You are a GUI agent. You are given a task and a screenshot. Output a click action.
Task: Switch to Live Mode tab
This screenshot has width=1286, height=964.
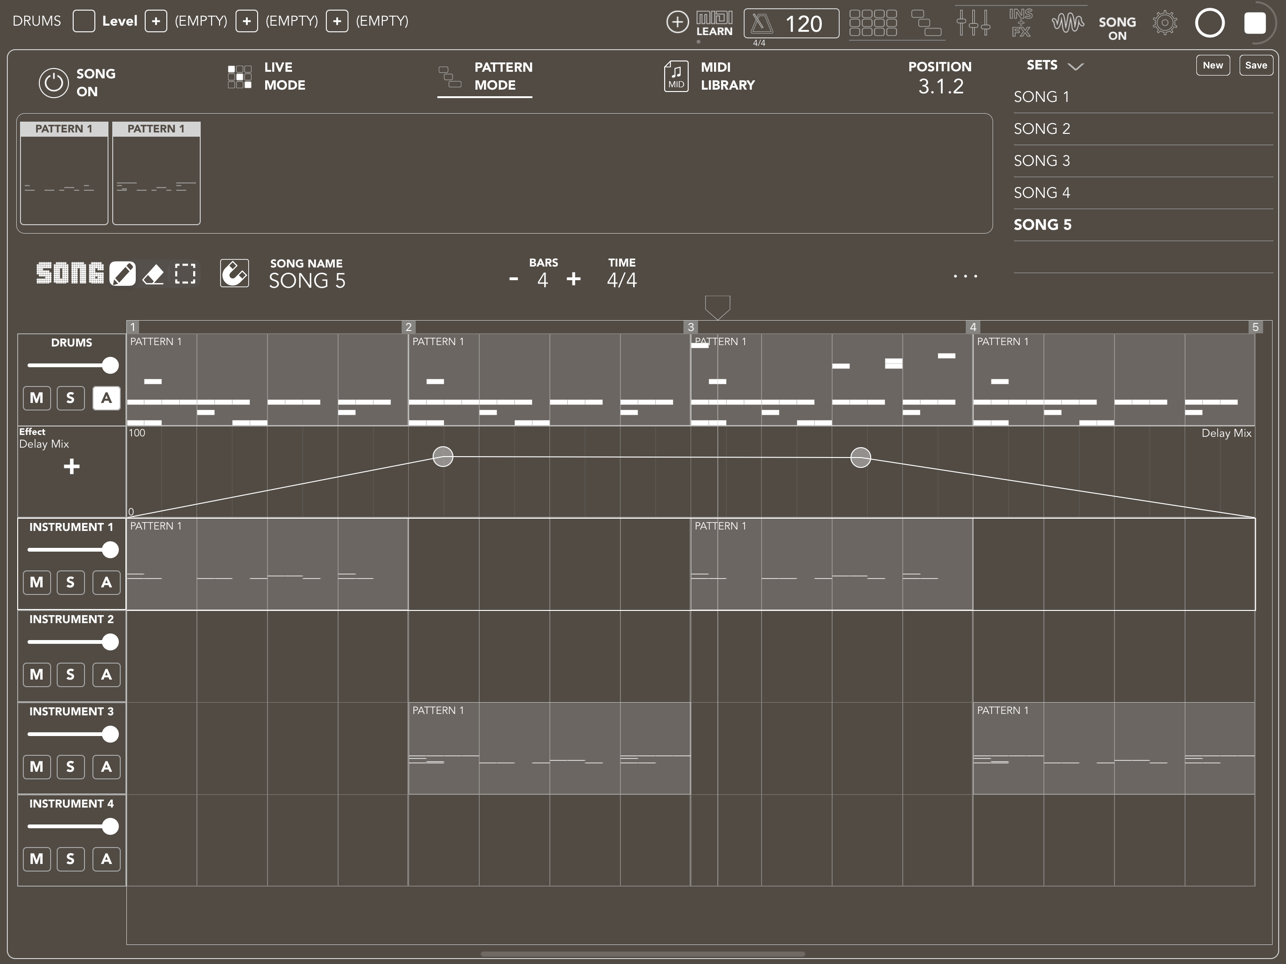[x=267, y=77]
